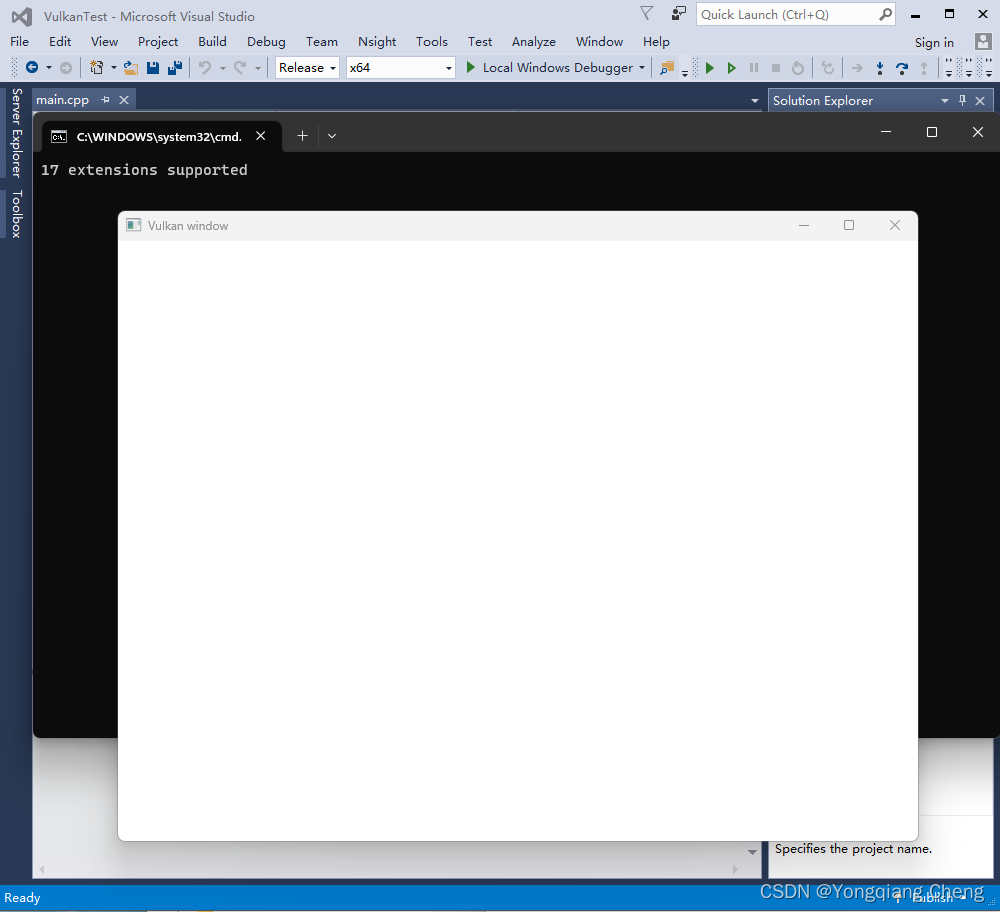The width and height of the screenshot is (1000, 912).
Task: Click the Step Into icon
Action: pos(880,68)
